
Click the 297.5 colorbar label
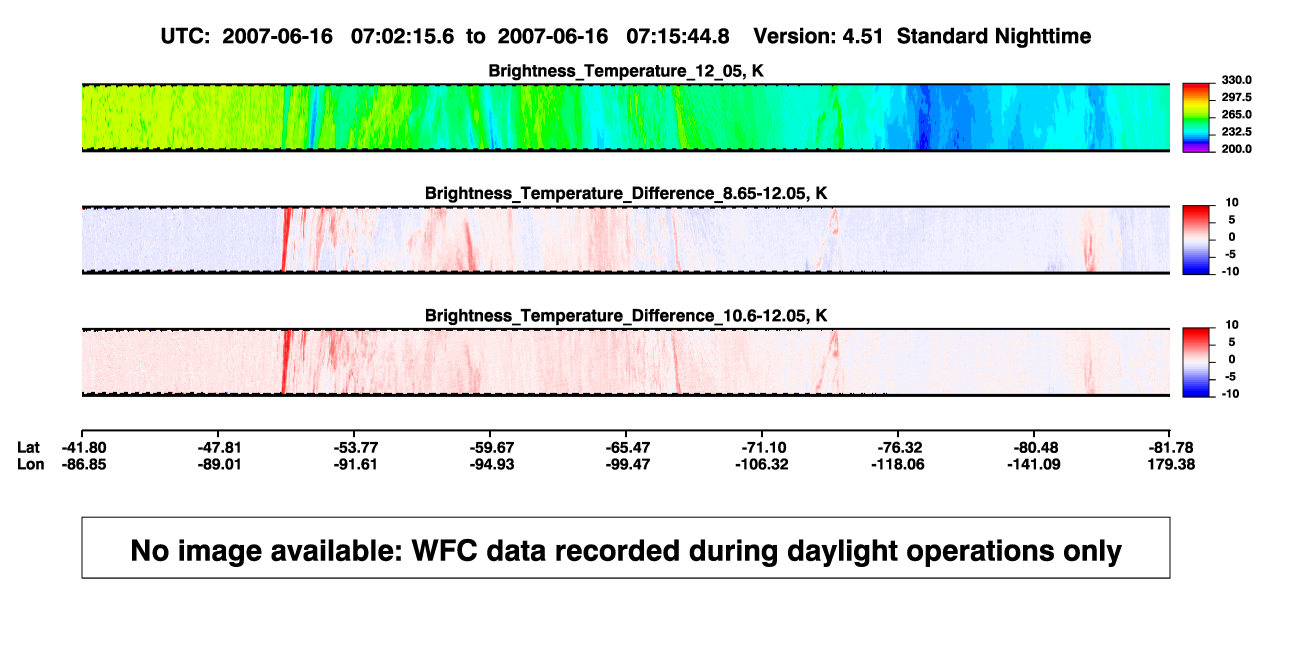point(1237,97)
